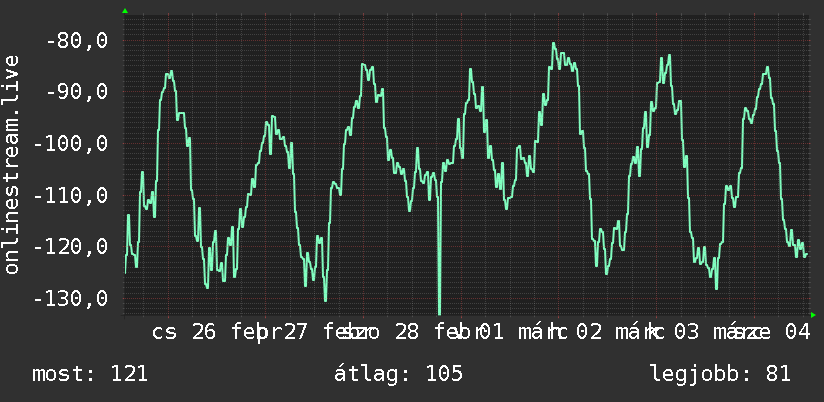Click the 'átlag: 105' average text
The image size is (824, 402).
(x=398, y=374)
